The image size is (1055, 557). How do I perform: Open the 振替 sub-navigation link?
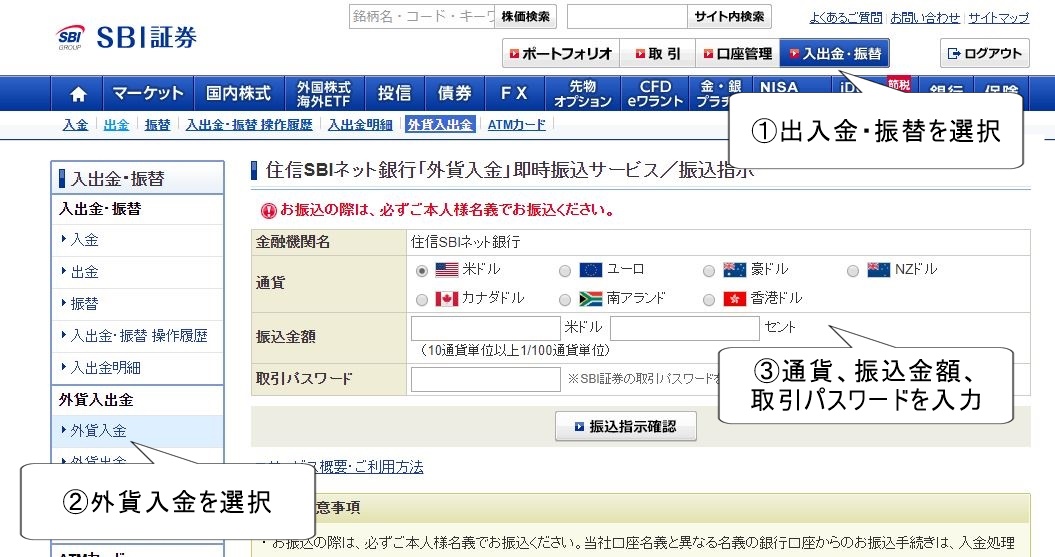[x=157, y=124]
